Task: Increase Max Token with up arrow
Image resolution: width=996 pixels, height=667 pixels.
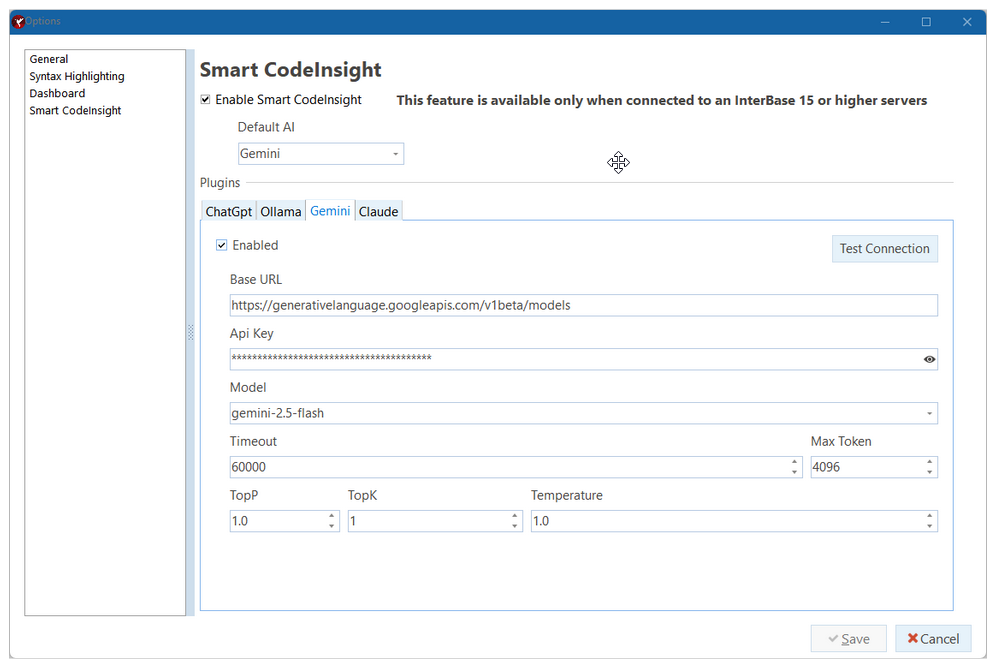Action: [929, 462]
